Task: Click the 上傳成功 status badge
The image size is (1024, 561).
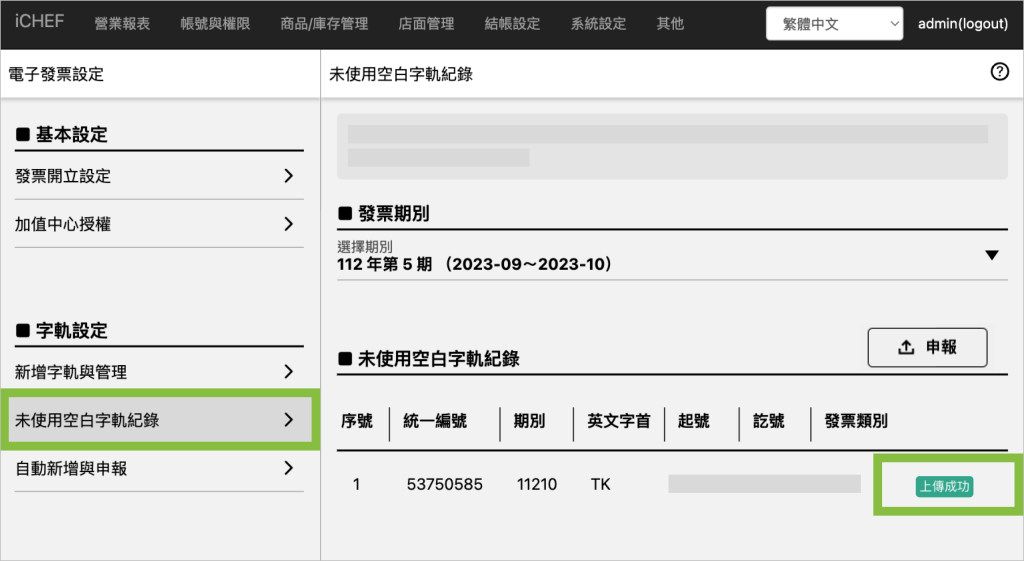Action: [945, 486]
